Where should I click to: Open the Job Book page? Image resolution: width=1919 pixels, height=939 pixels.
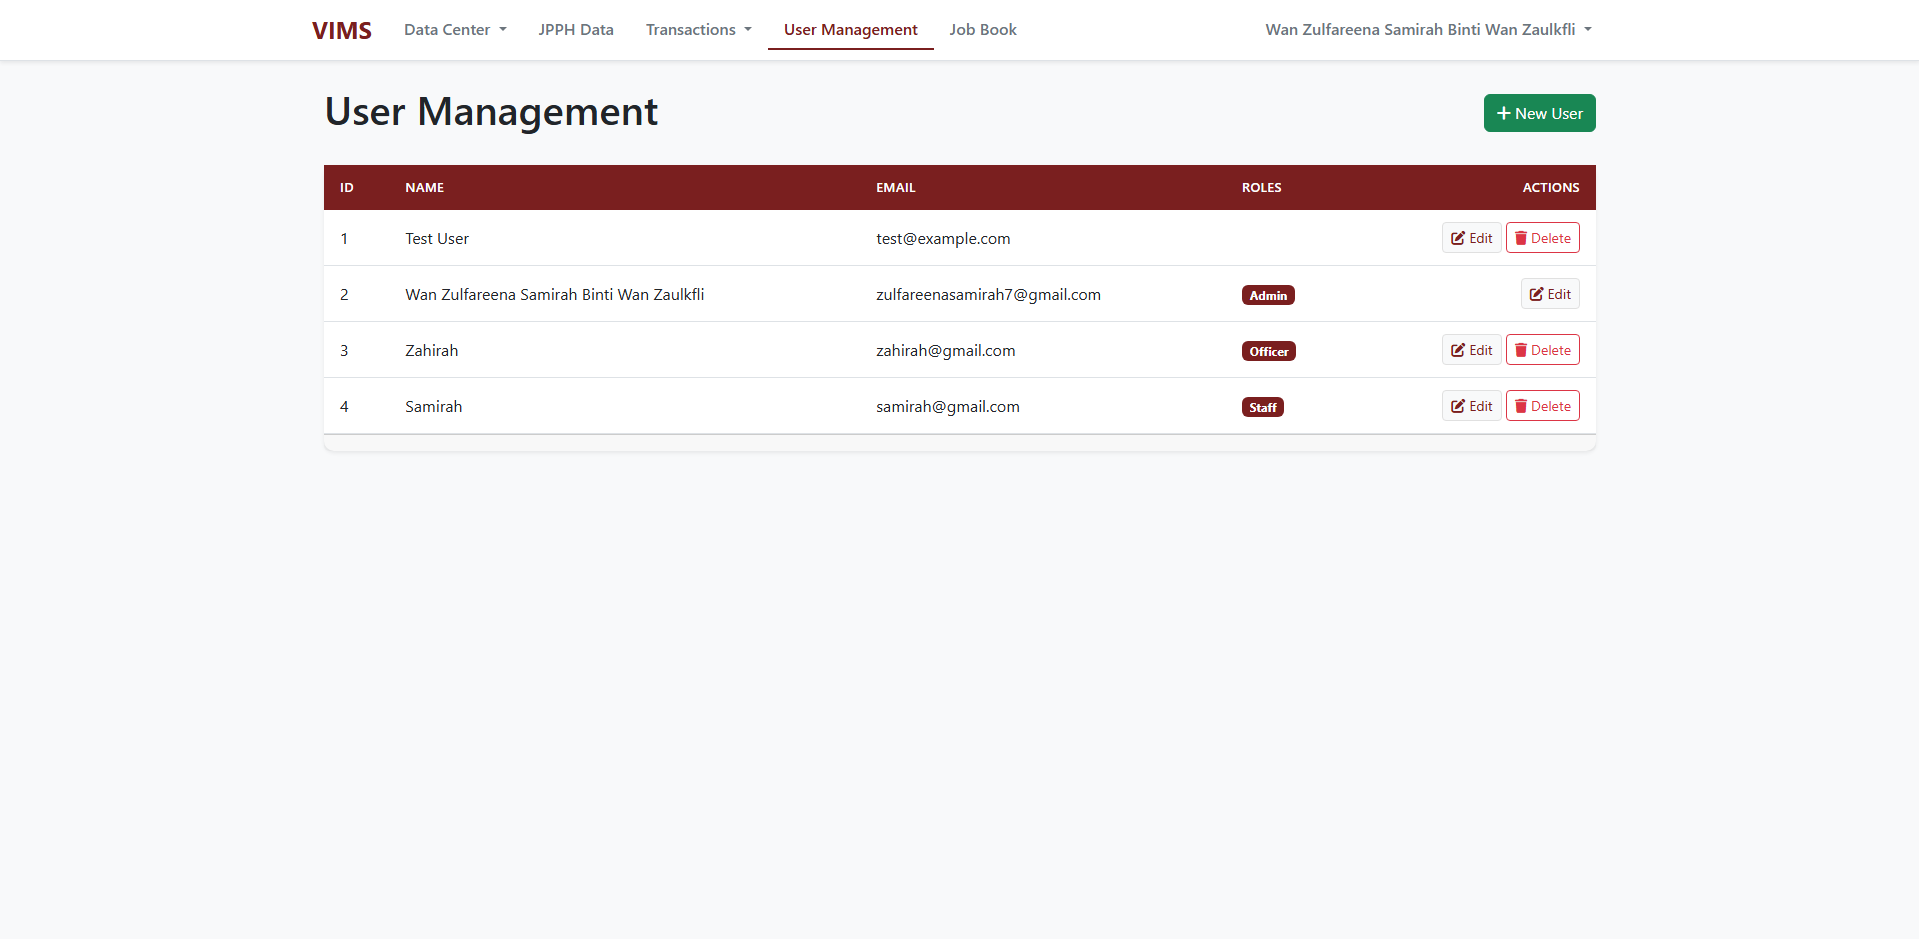(x=983, y=30)
